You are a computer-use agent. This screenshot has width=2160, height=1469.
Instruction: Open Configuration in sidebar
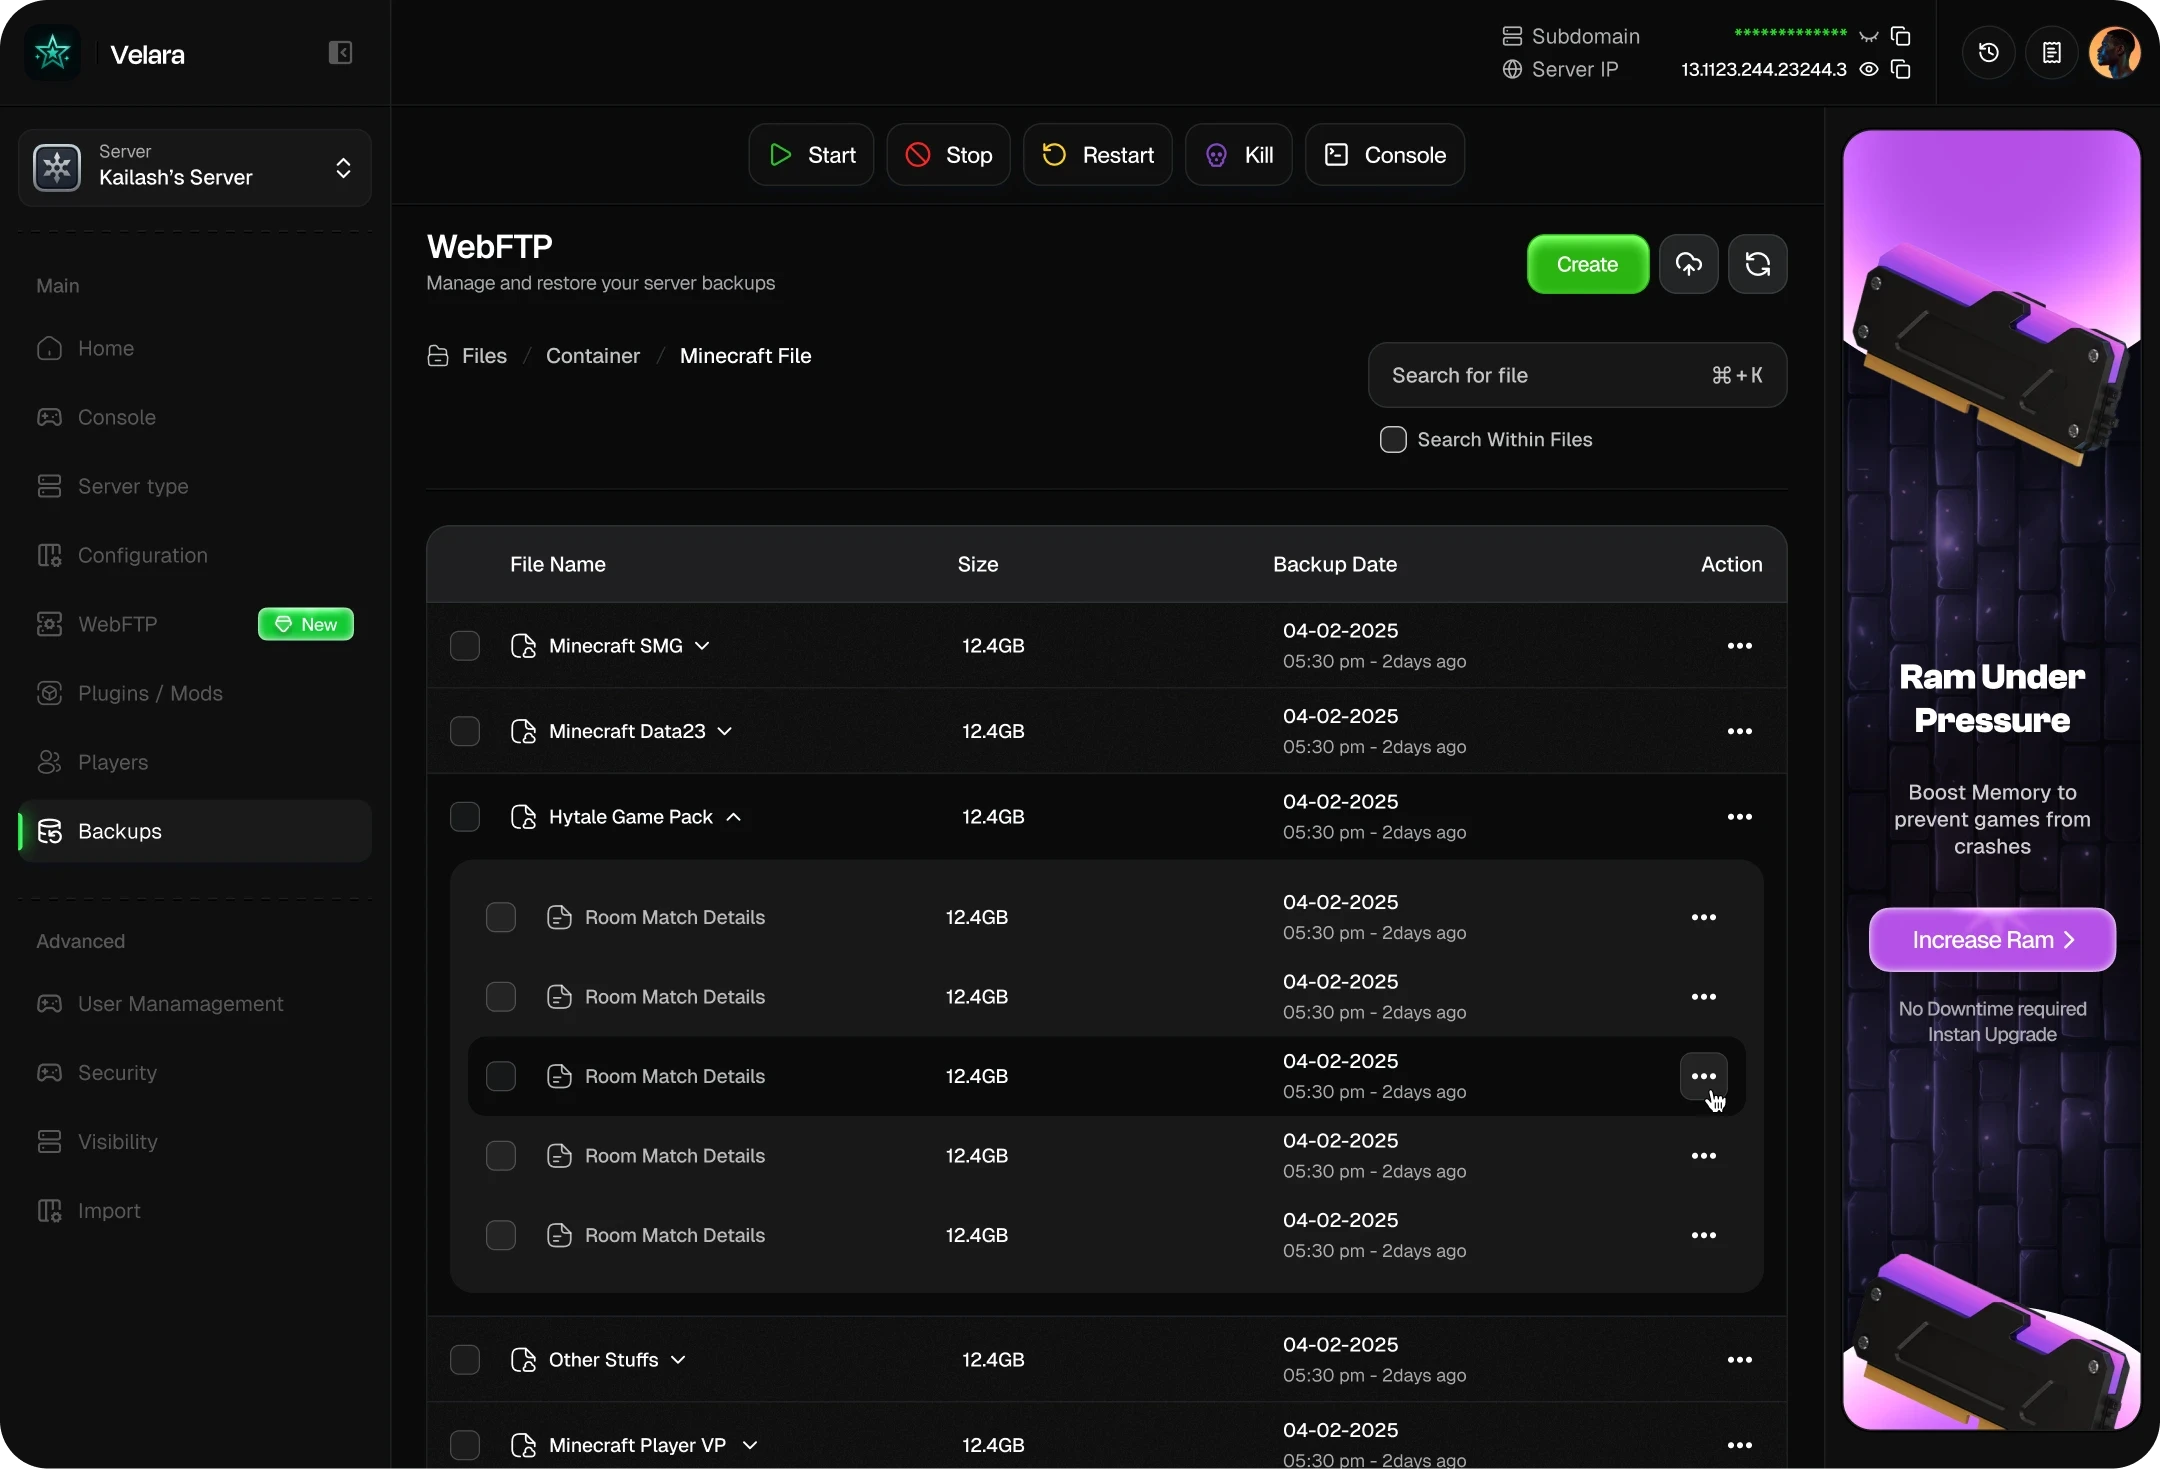(x=195, y=555)
